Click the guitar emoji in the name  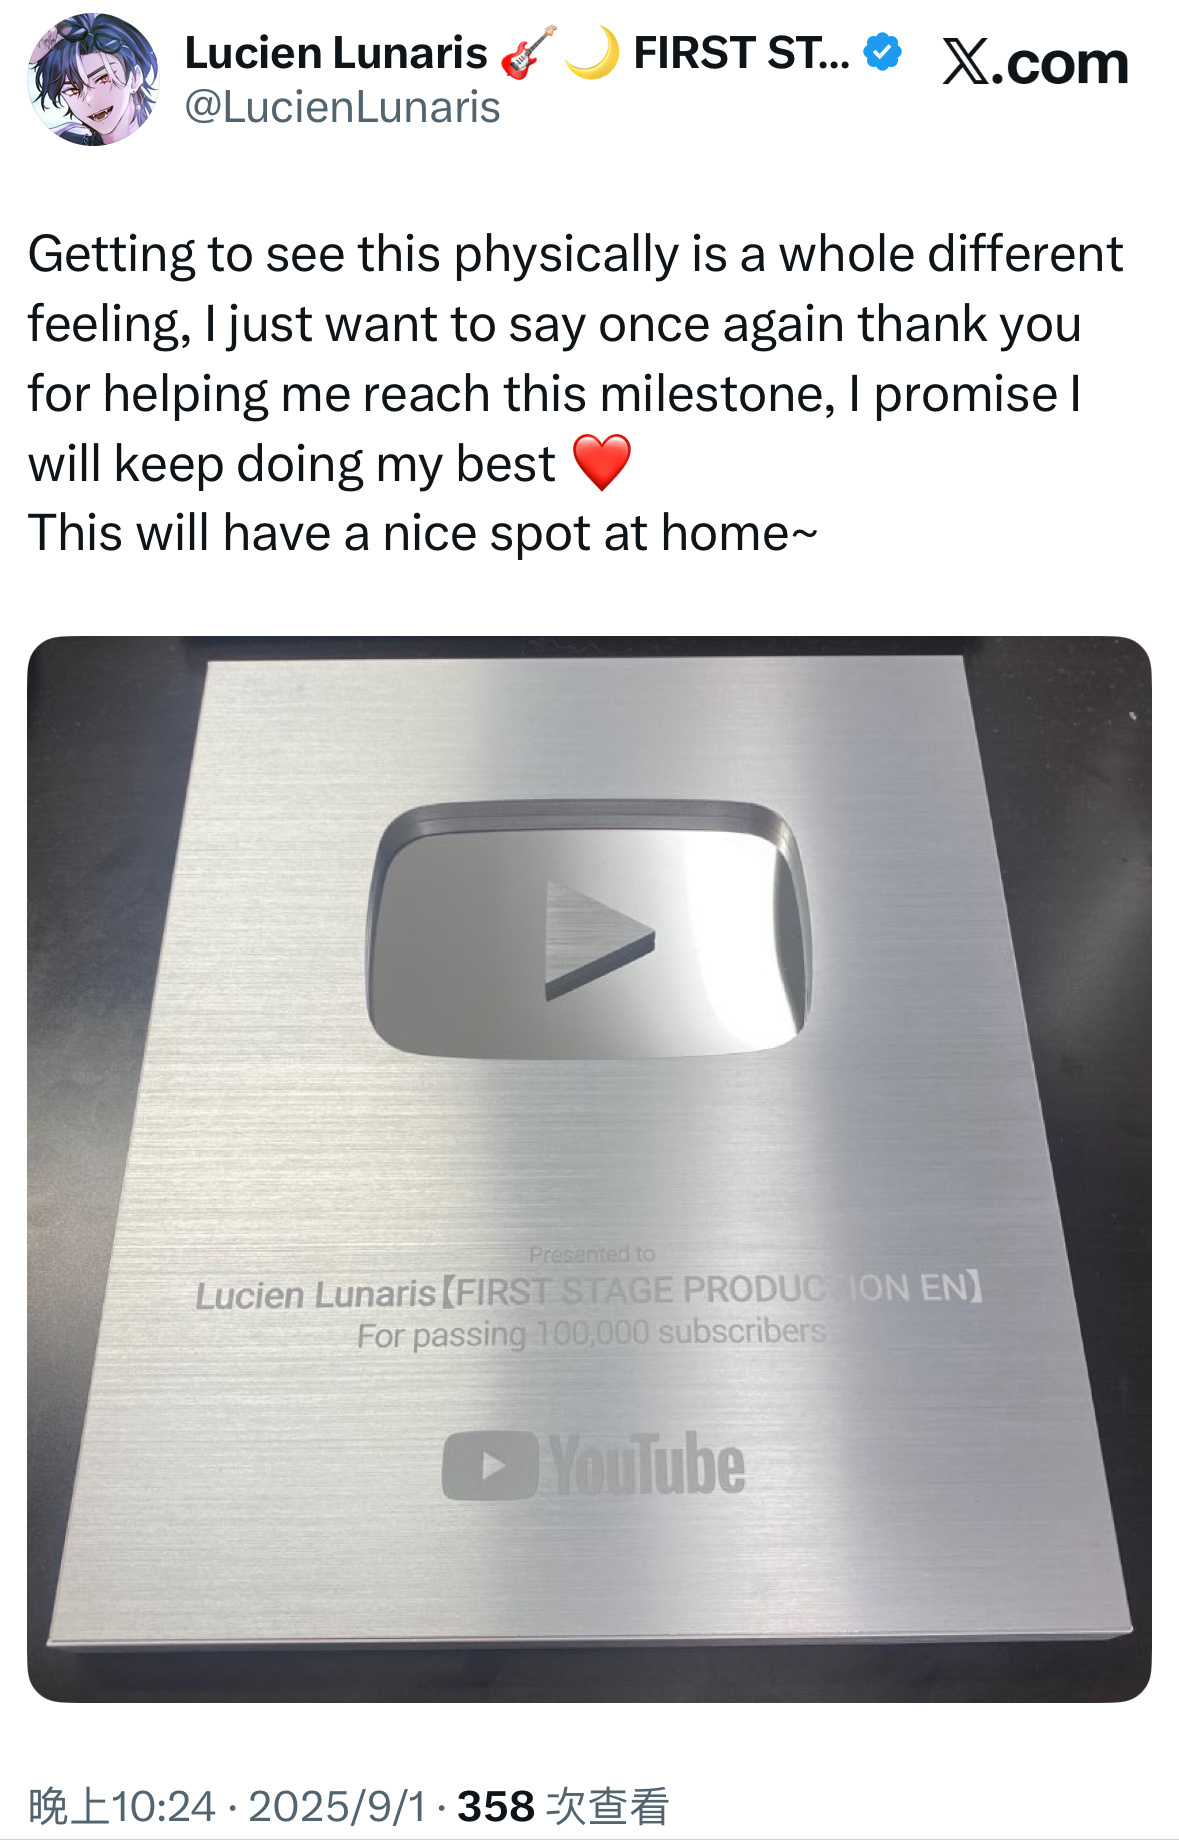(528, 54)
